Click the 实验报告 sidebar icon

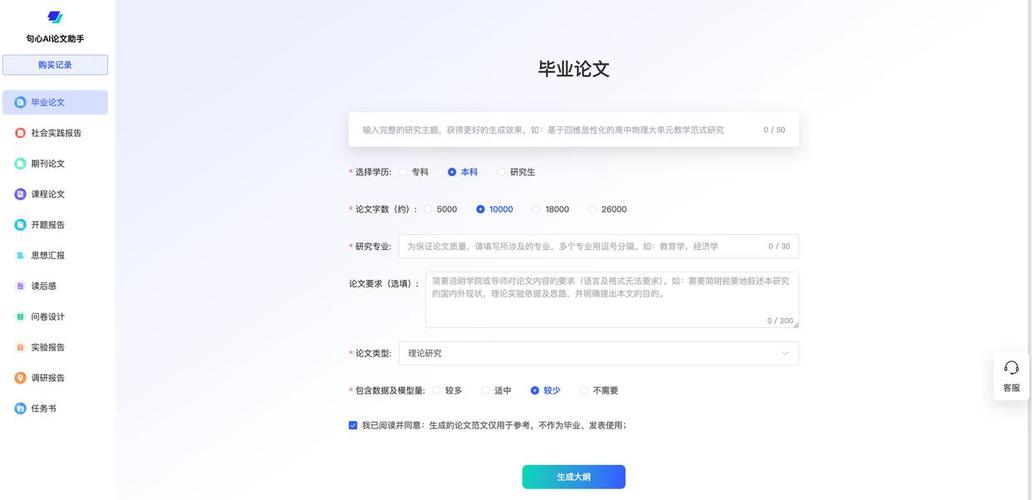(x=20, y=347)
